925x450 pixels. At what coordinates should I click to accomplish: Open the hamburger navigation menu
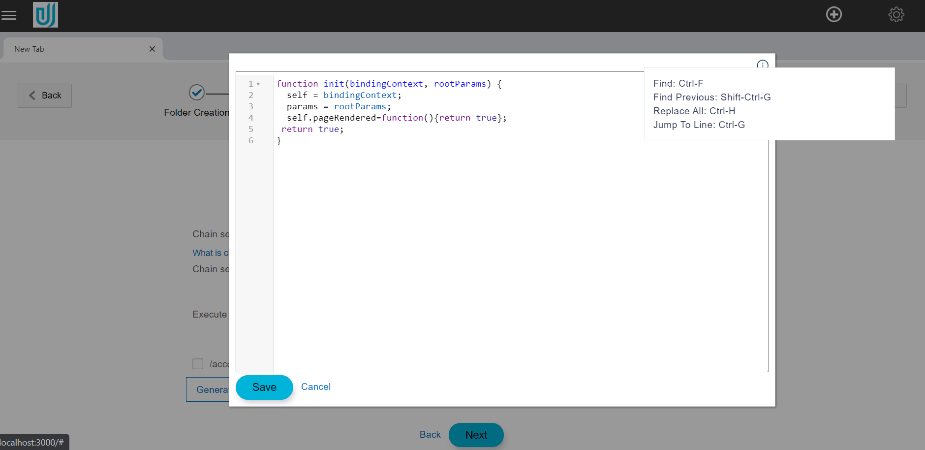9,15
